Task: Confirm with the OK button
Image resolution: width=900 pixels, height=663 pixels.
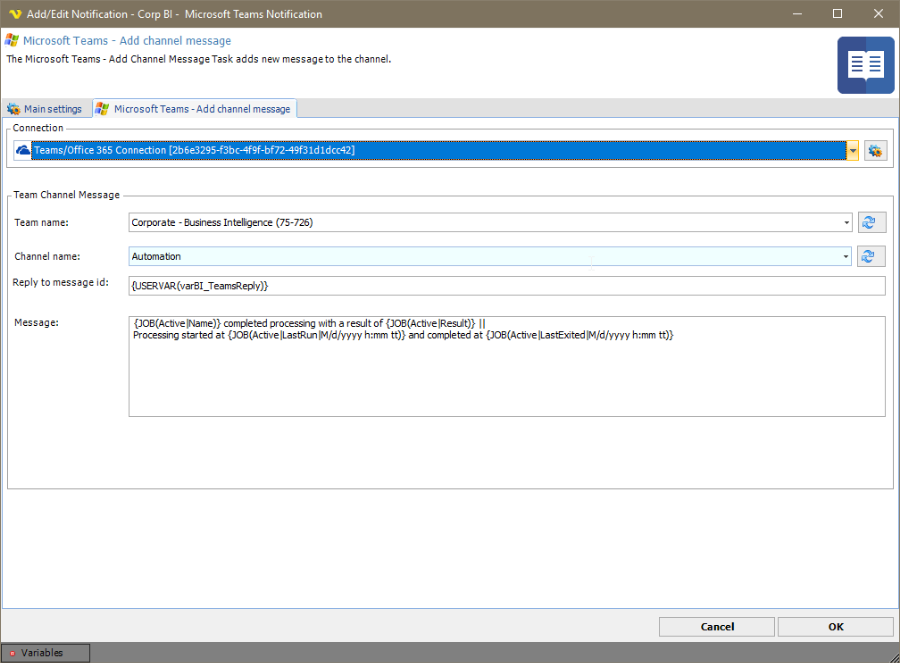Action: pyautogui.click(x=835, y=626)
